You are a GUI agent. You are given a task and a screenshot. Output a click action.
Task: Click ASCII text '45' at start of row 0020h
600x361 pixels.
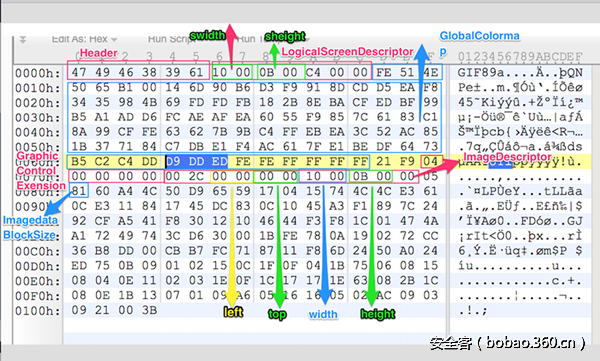coord(466,103)
